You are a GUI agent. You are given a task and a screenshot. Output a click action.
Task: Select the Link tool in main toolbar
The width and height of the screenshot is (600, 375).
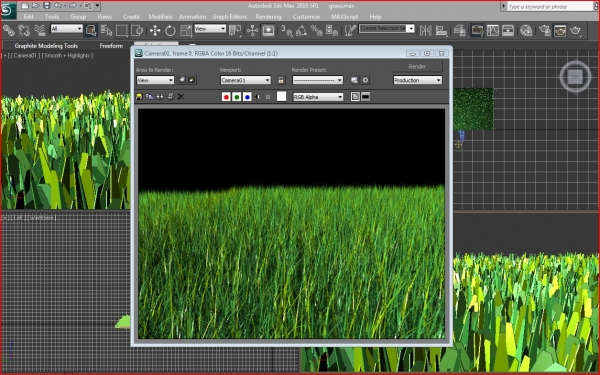tap(8, 30)
